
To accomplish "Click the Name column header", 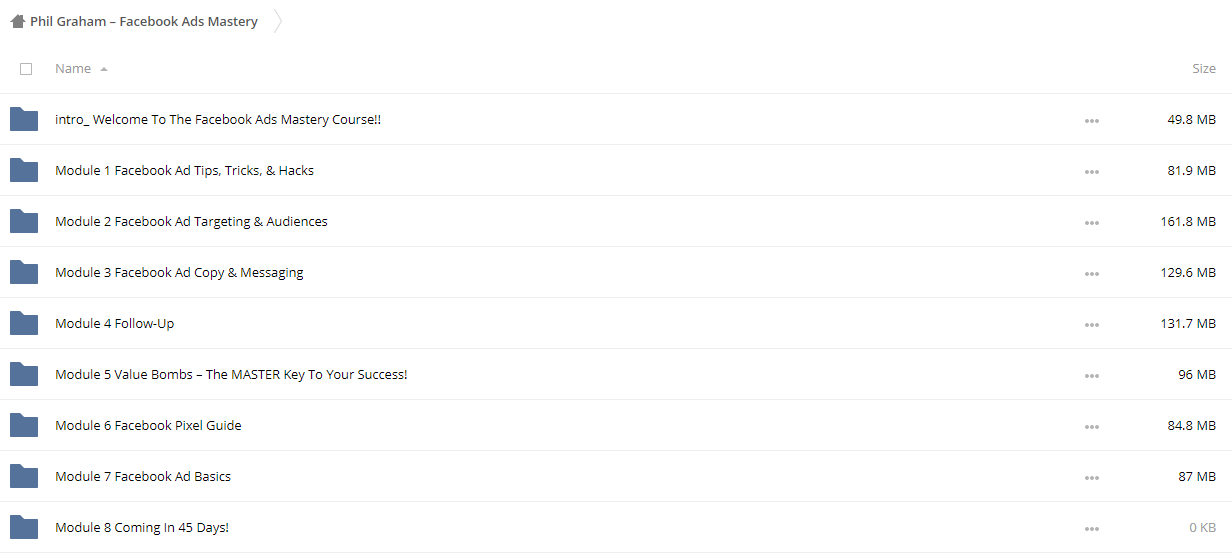I will (x=73, y=69).
